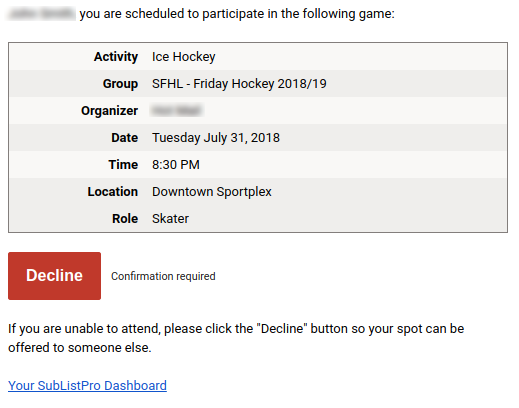Select the 8:30 PM time value
This screenshot has width=519, height=408.
point(176,165)
